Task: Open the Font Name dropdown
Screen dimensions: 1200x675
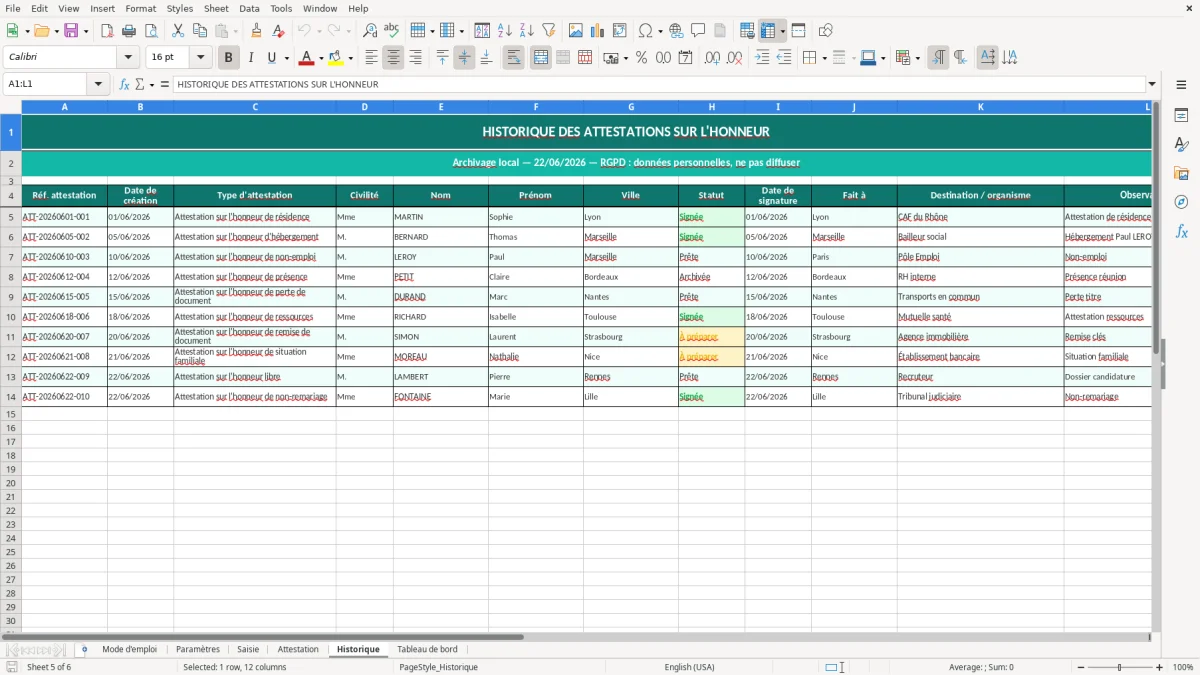Action: click(x=128, y=58)
